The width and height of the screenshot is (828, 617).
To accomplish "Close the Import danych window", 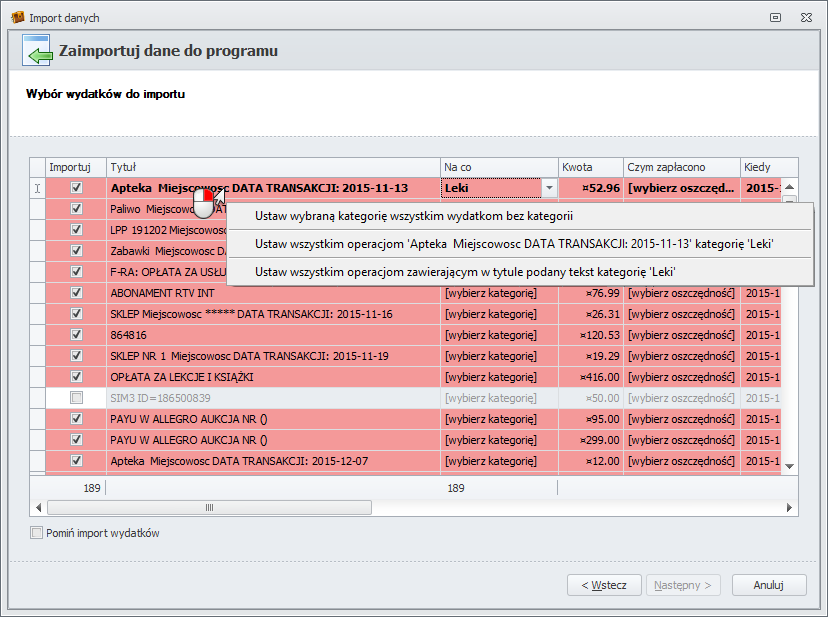I will (804, 17).
